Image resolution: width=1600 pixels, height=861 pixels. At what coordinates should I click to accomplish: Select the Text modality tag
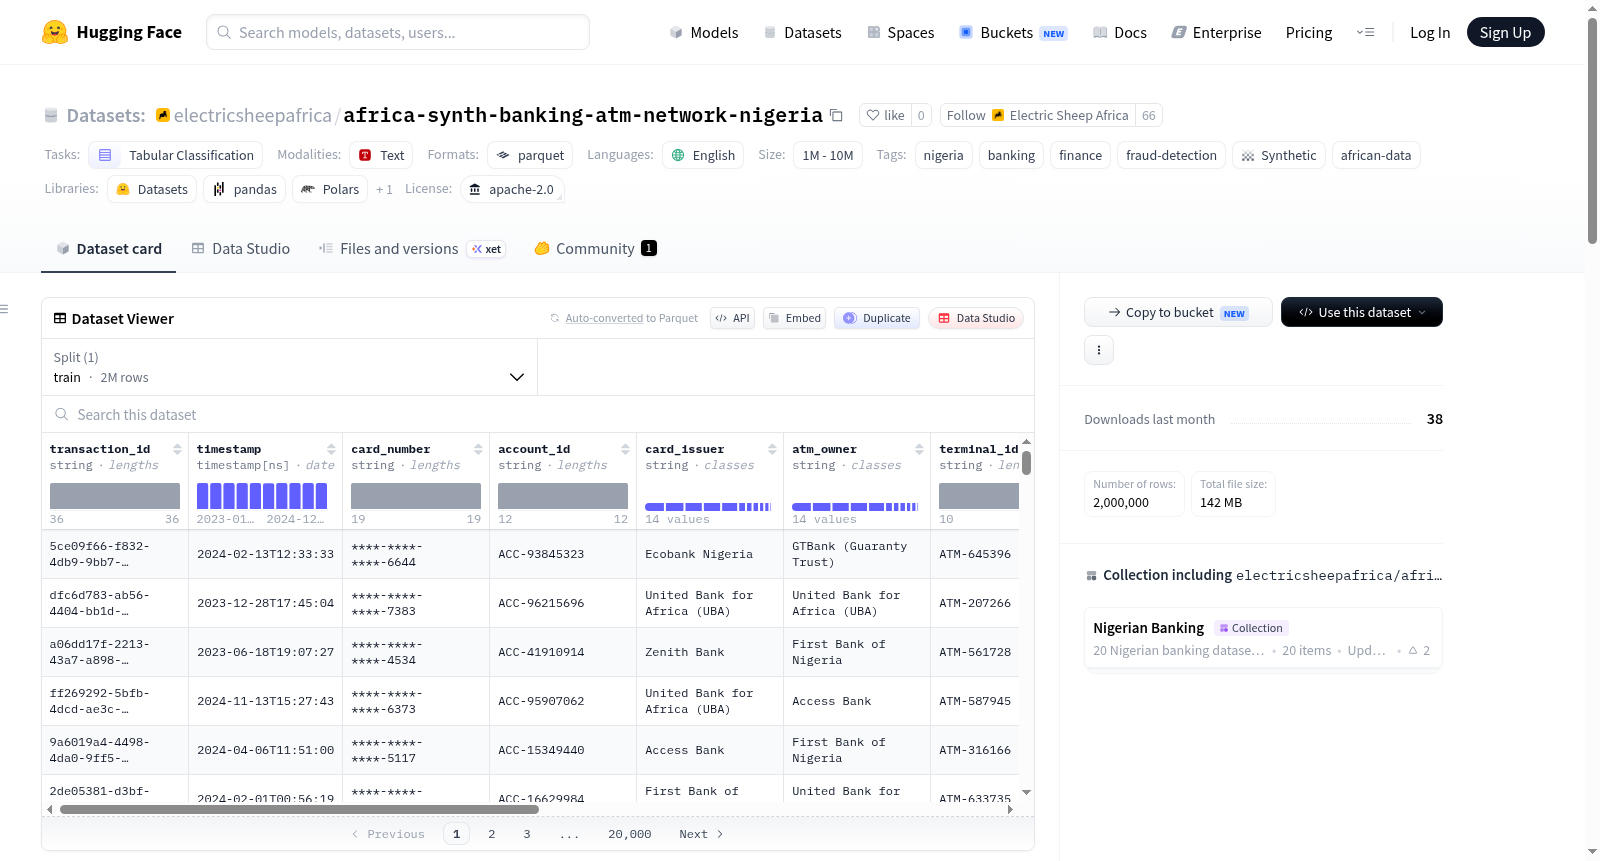381,155
